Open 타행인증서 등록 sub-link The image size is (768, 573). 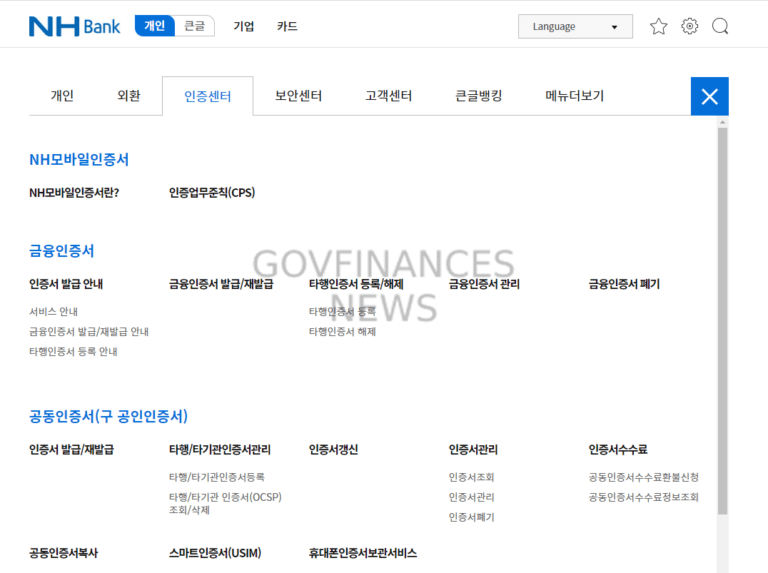click(342, 311)
